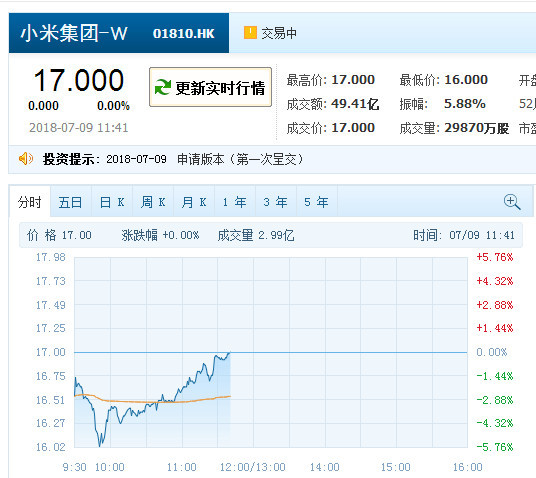Click the 涨跌幅 +0.00% readout in chart header
This screenshot has height=478, width=536.
coord(160,235)
